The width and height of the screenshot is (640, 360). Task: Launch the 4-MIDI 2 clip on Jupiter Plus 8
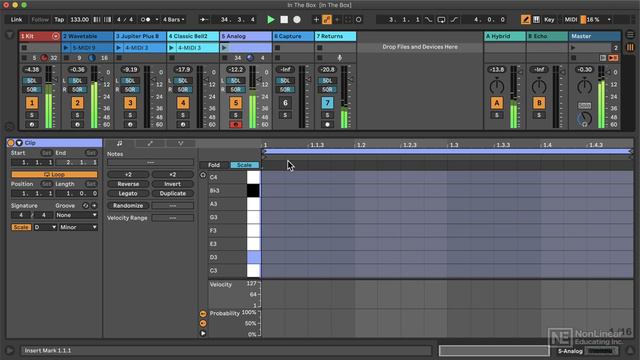pos(119,48)
